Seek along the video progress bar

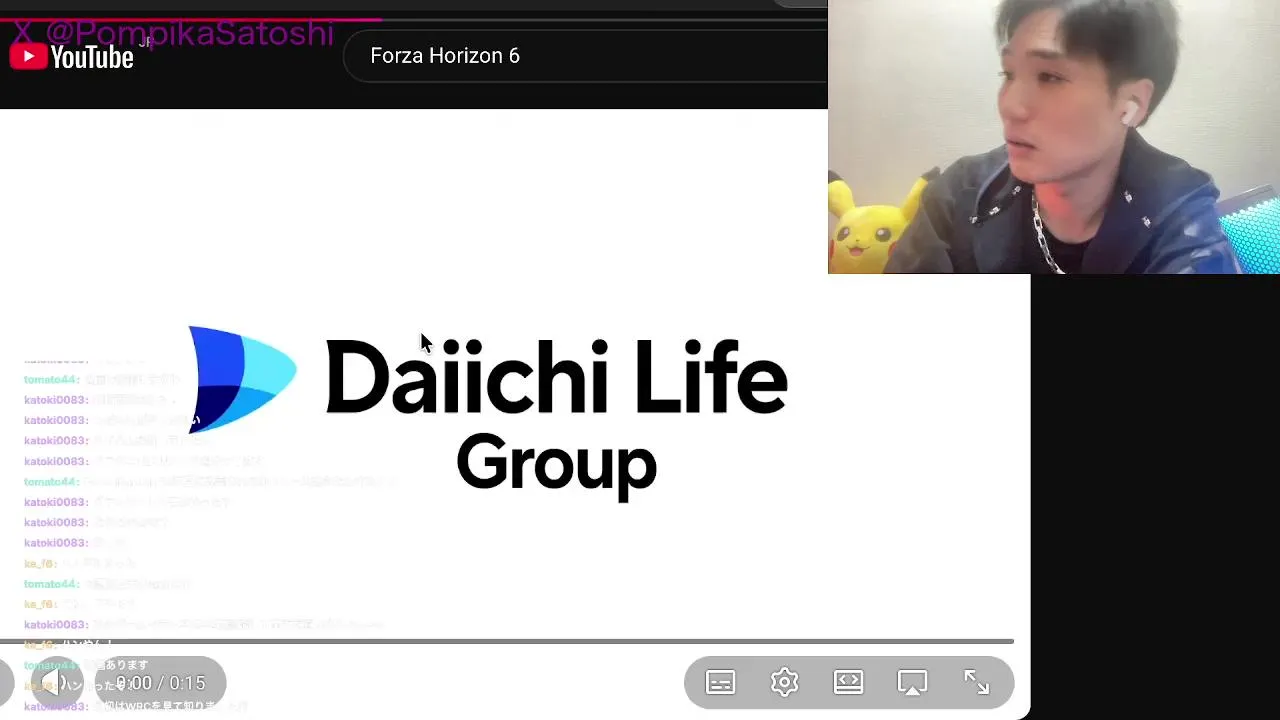tap(507, 641)
